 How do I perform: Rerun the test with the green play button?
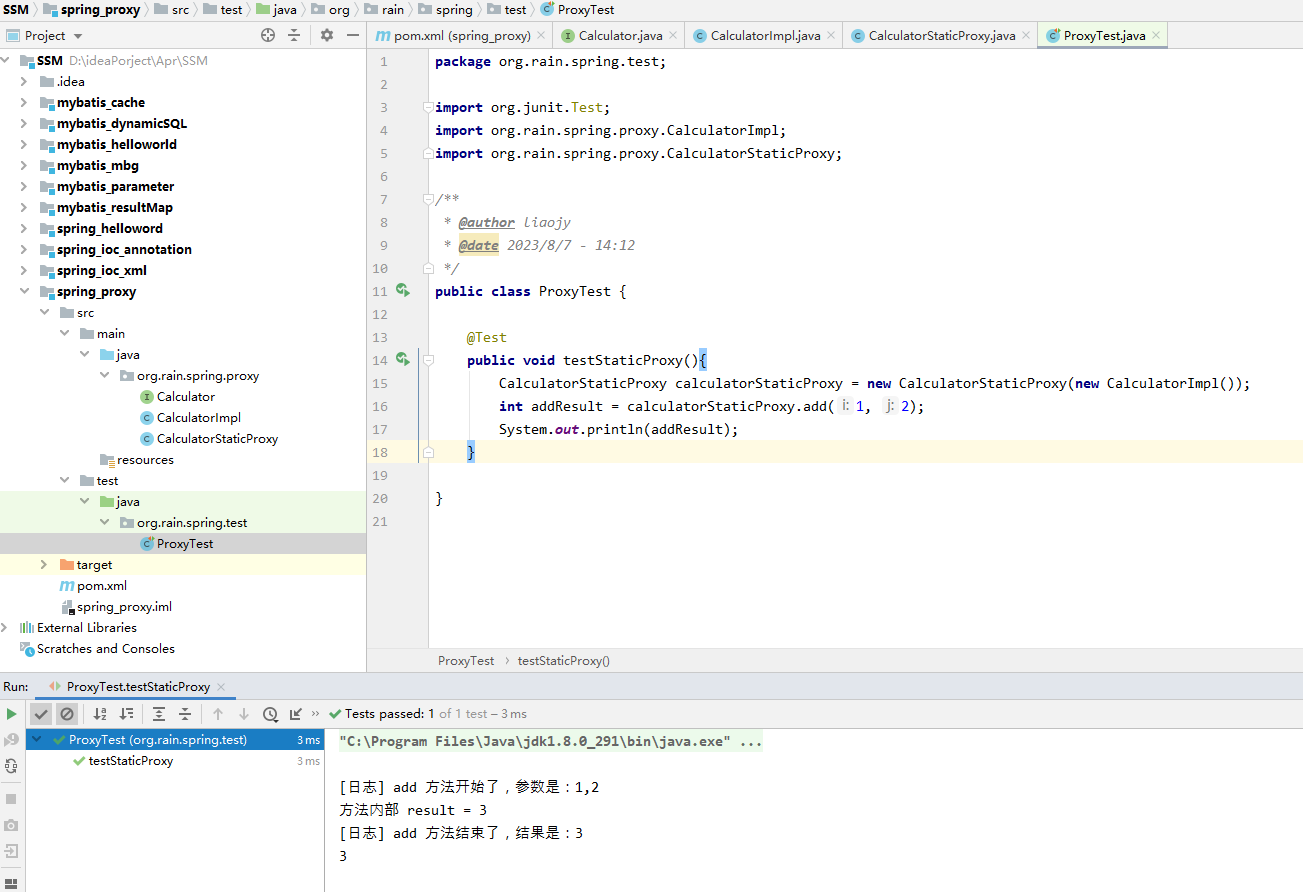point(11,714)
